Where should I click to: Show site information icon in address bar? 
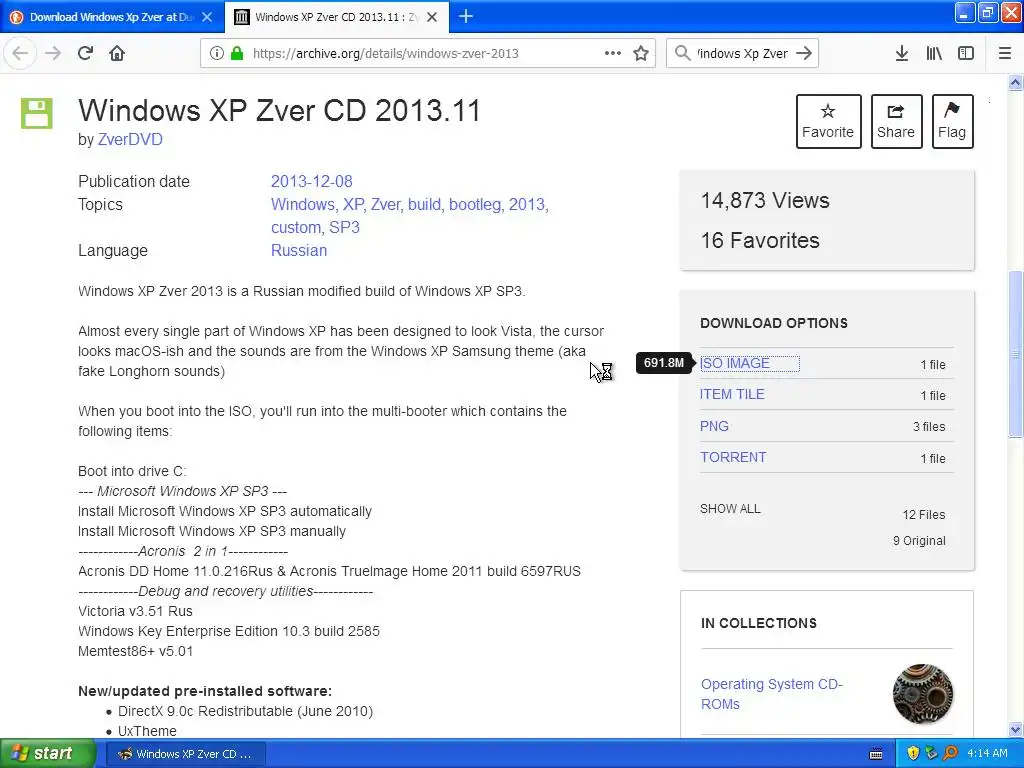[217, 54]
